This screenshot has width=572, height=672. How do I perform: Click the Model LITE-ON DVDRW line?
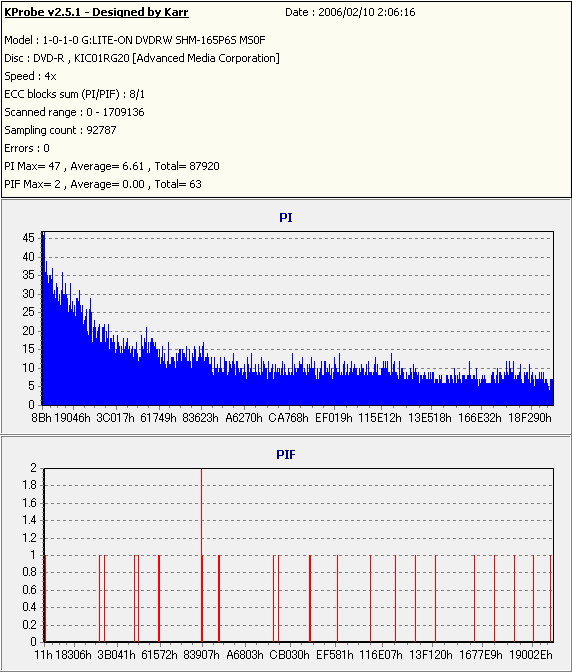coord(135,40)
